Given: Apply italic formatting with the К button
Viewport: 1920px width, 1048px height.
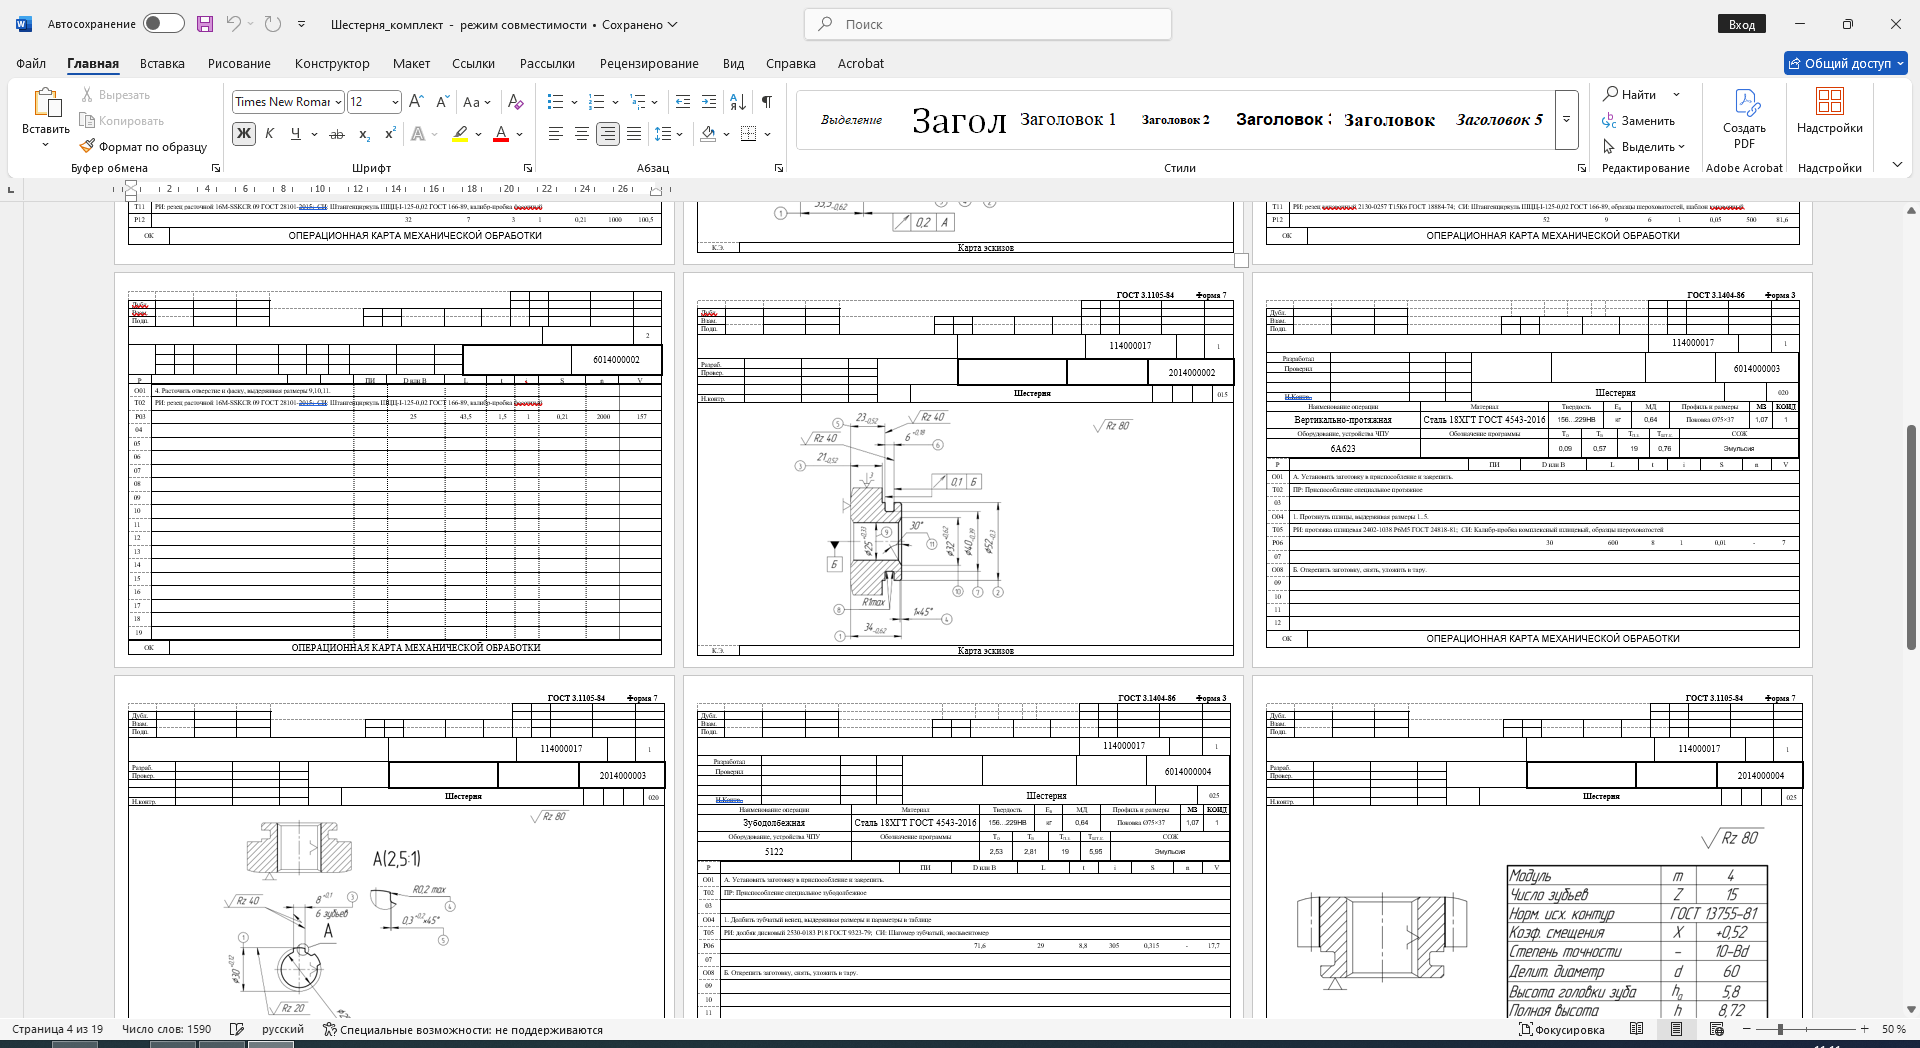Looking at the screenshot, I should click(x=270, y=134).
